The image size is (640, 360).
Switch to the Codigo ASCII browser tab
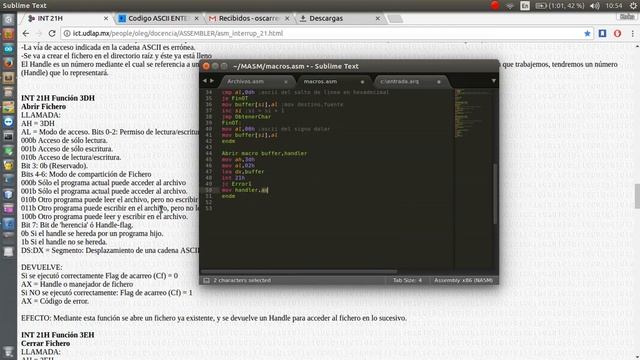158,18
